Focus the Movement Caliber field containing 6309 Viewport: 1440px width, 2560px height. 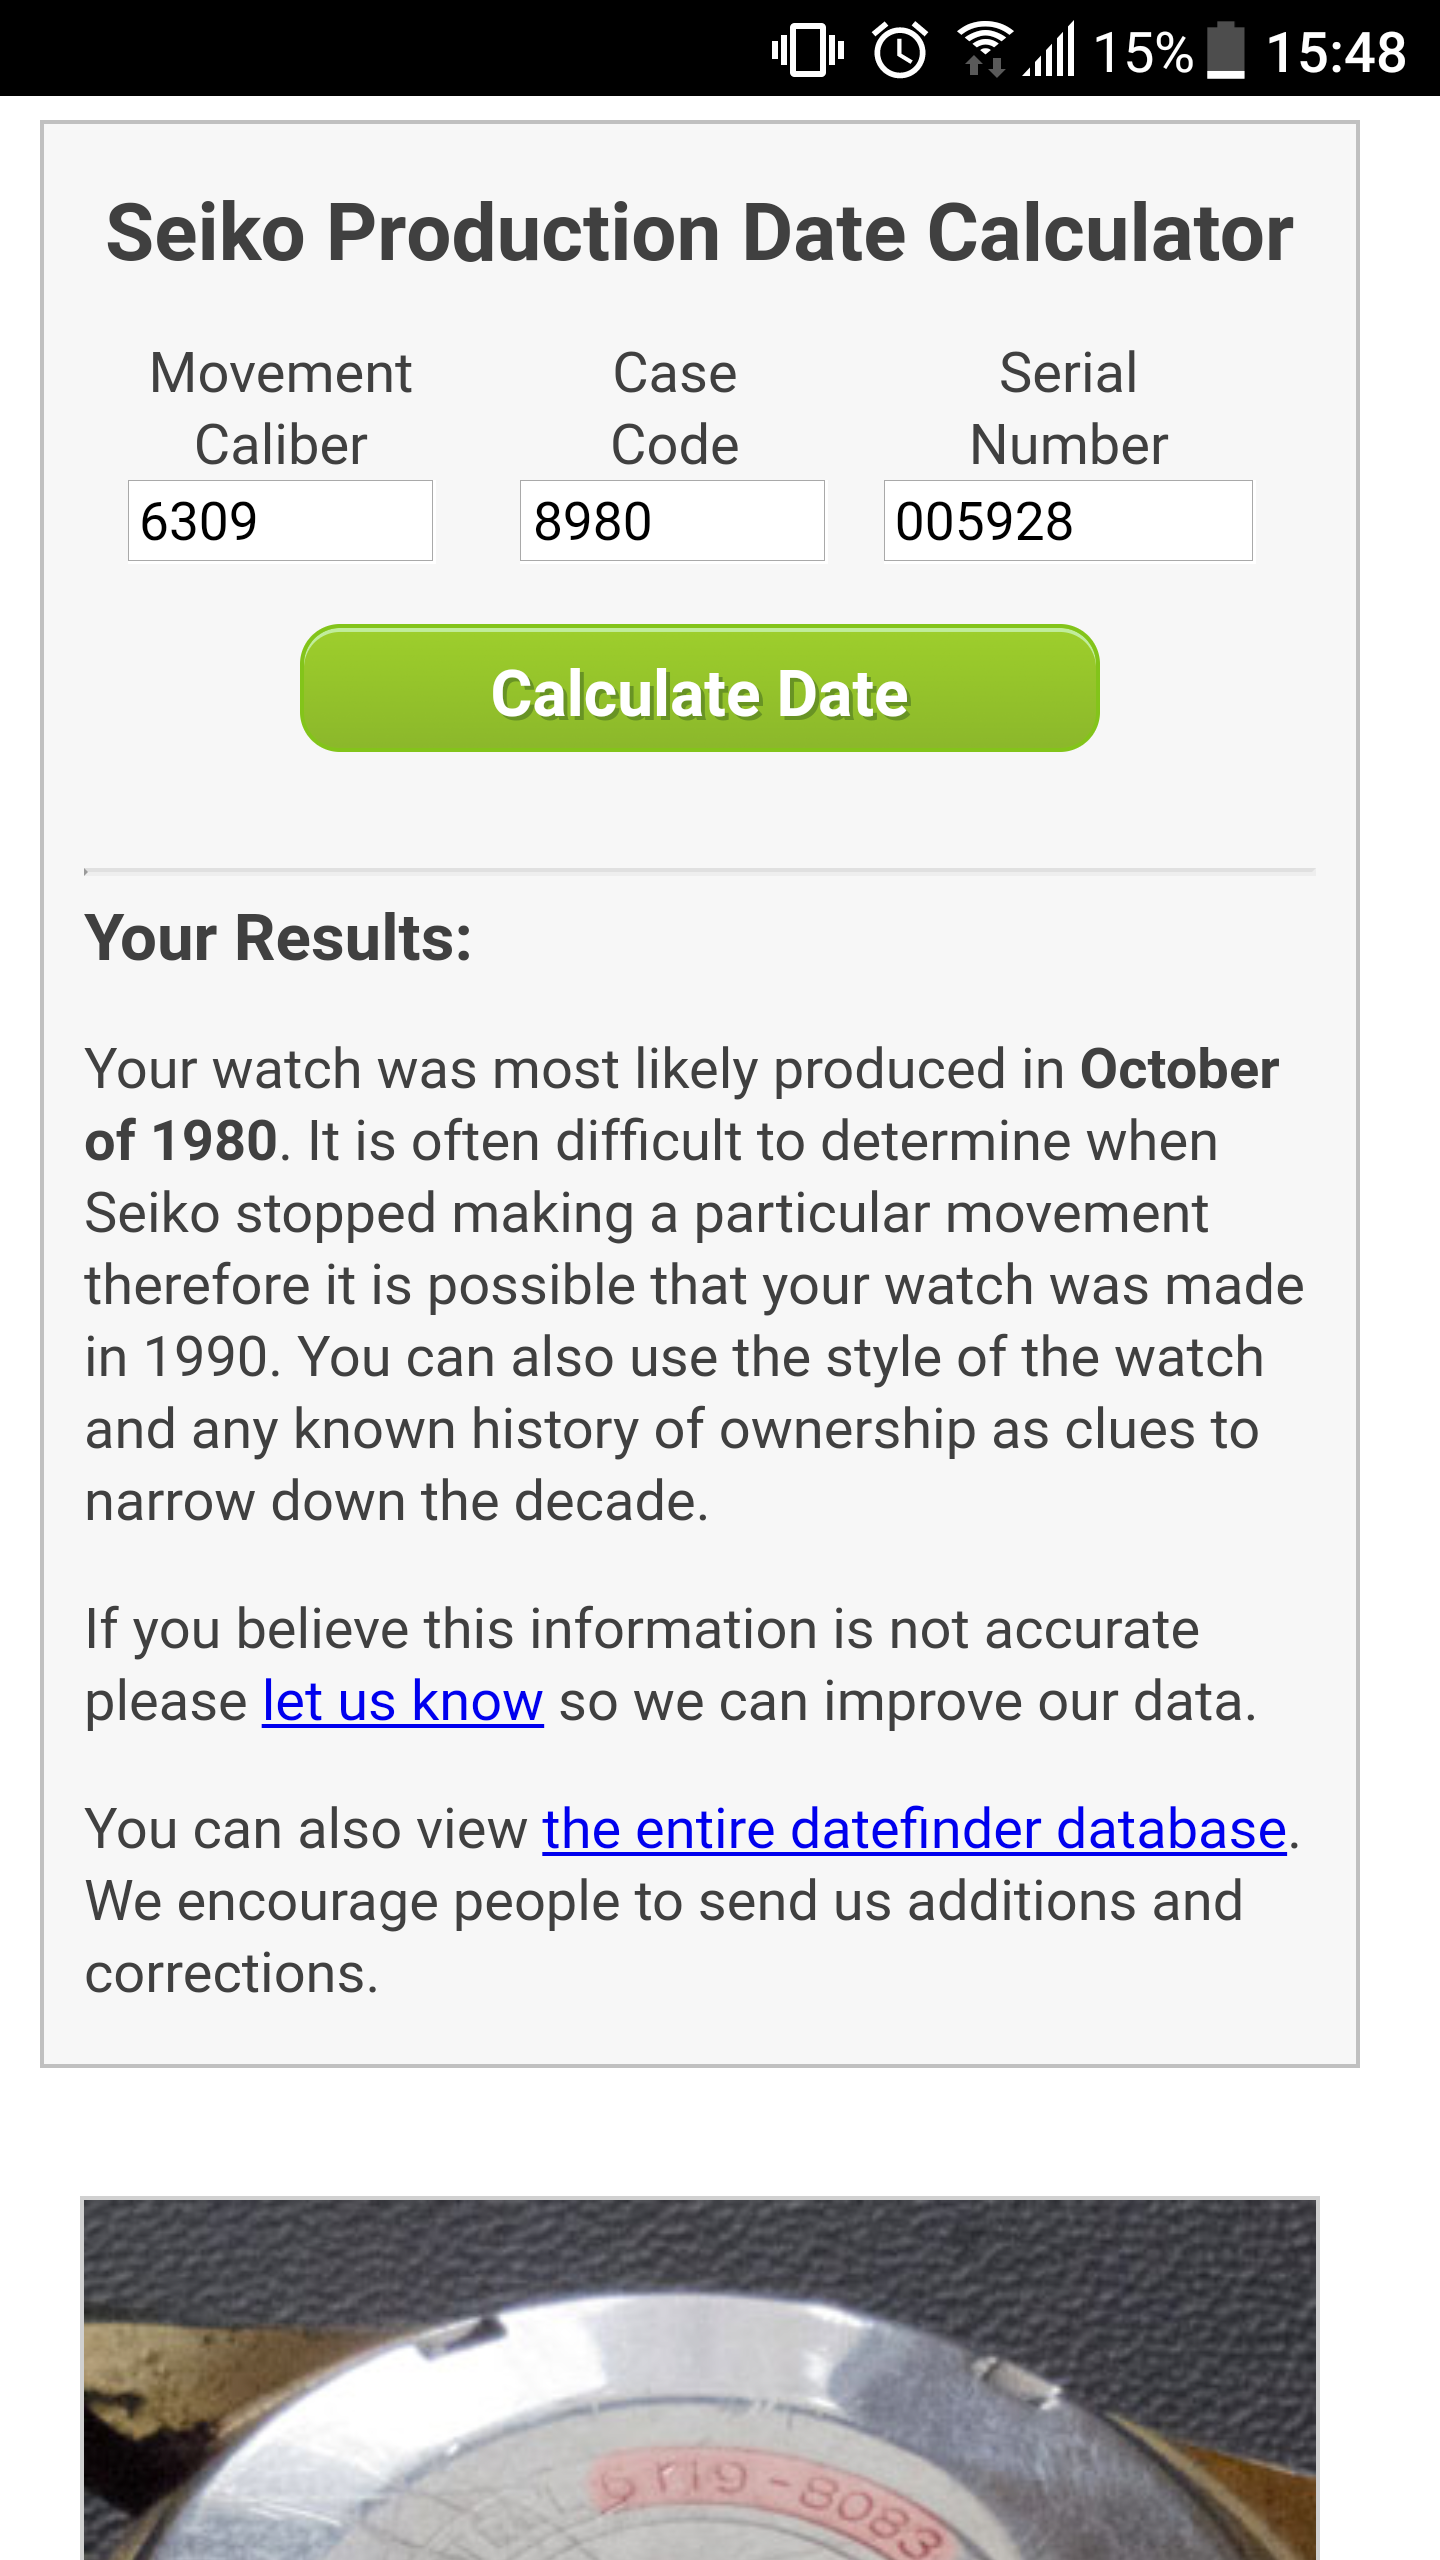(280, 521)
